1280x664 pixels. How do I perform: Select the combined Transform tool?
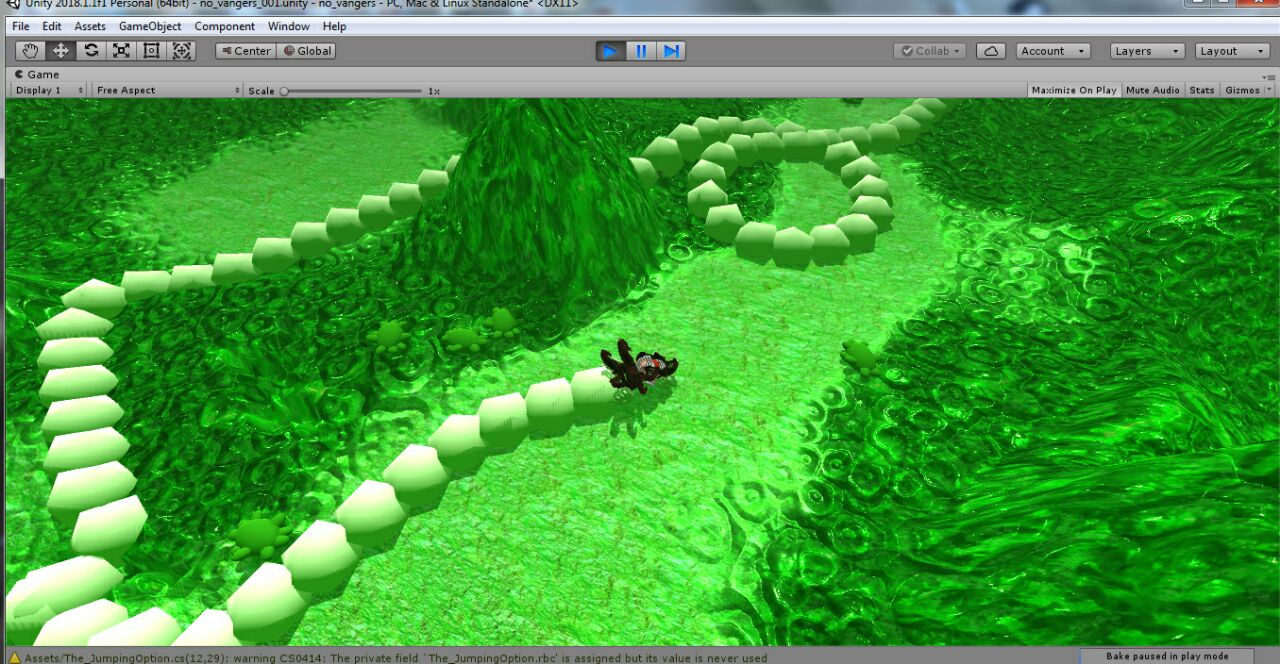pyautogui.click(x=181, y=51)
